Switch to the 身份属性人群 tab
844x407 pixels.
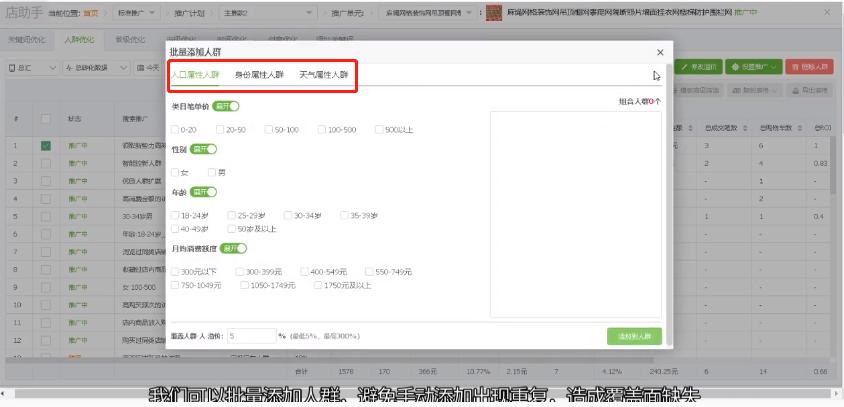(259, 75)
